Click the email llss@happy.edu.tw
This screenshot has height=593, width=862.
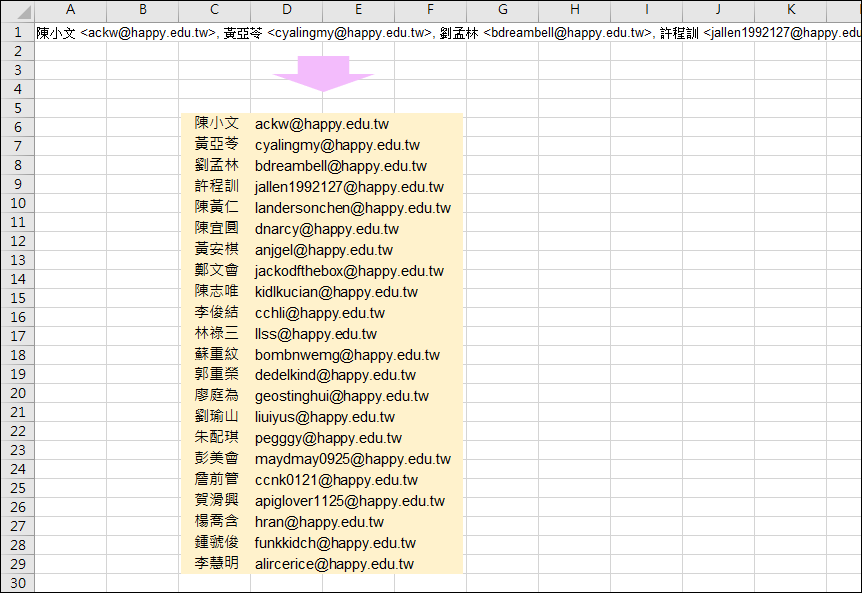coord(316,334)
